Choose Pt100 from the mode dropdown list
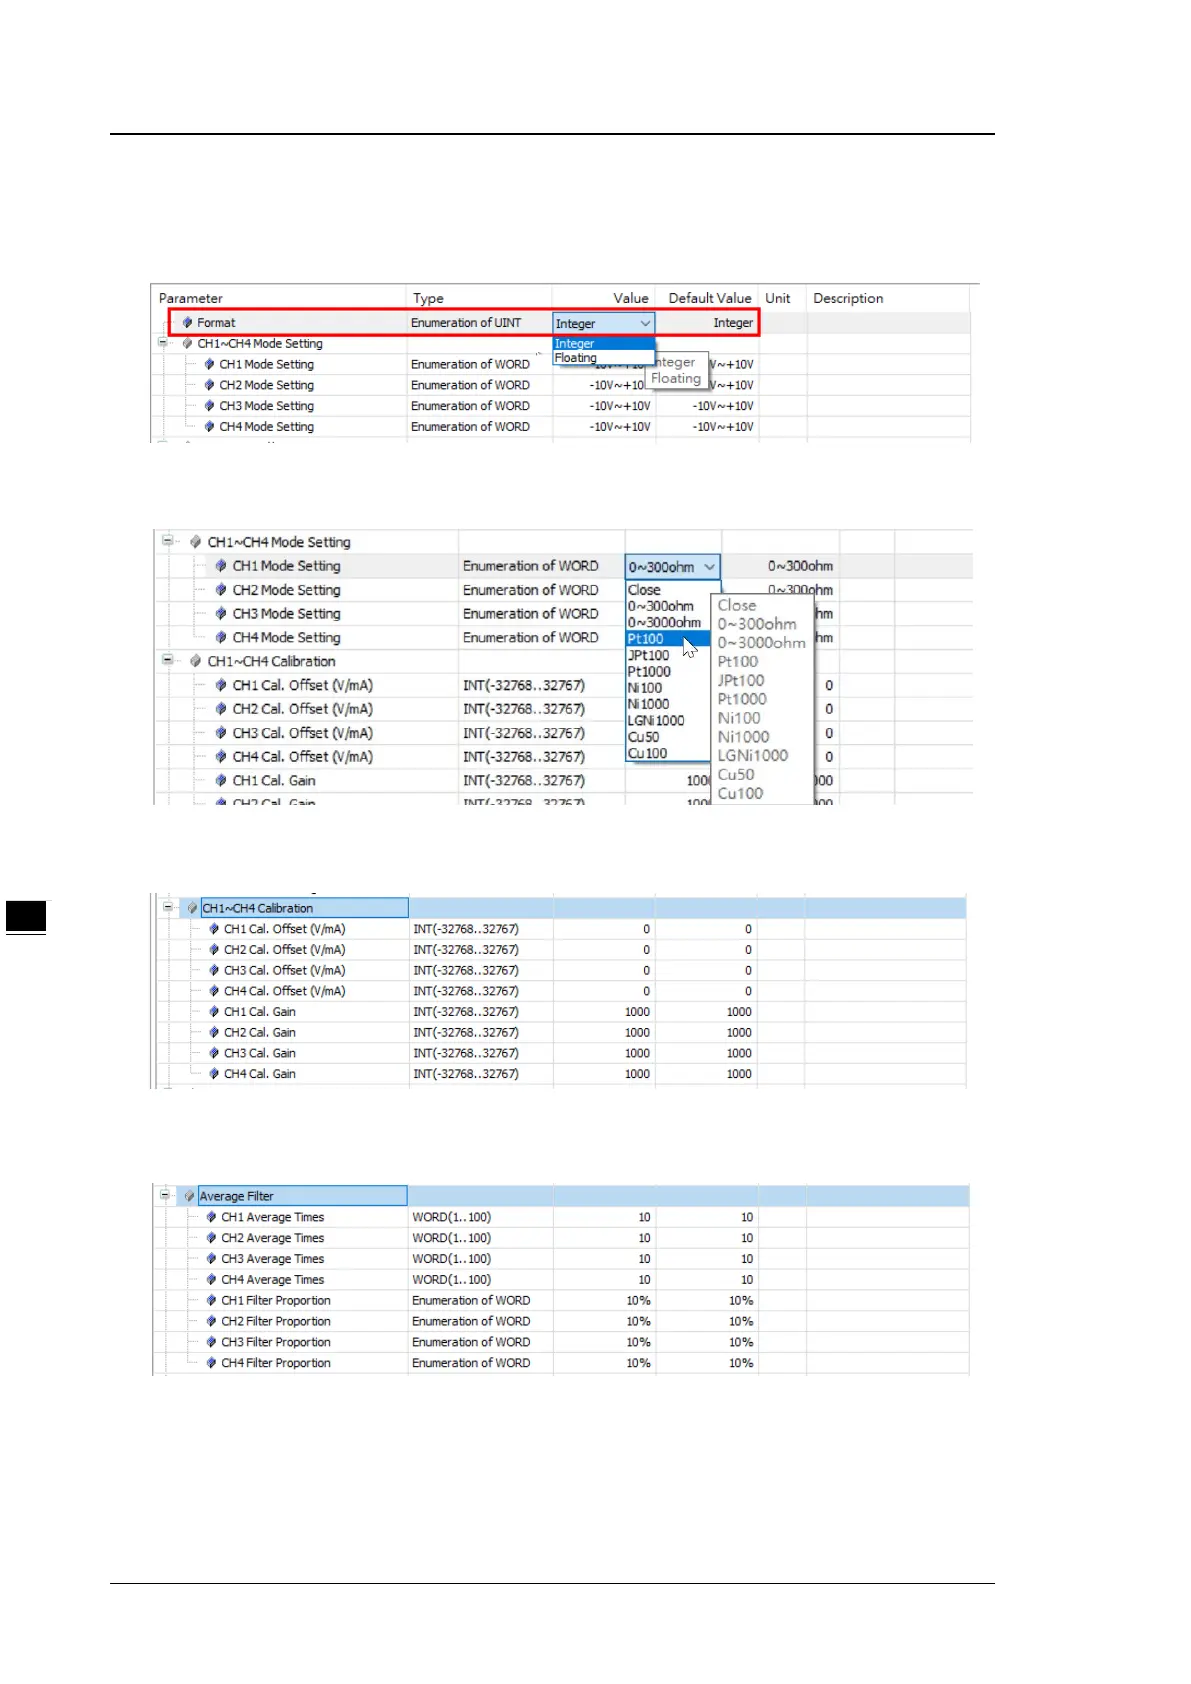Viewport: 1191px width, 1684px height. (x=668, y=639)
